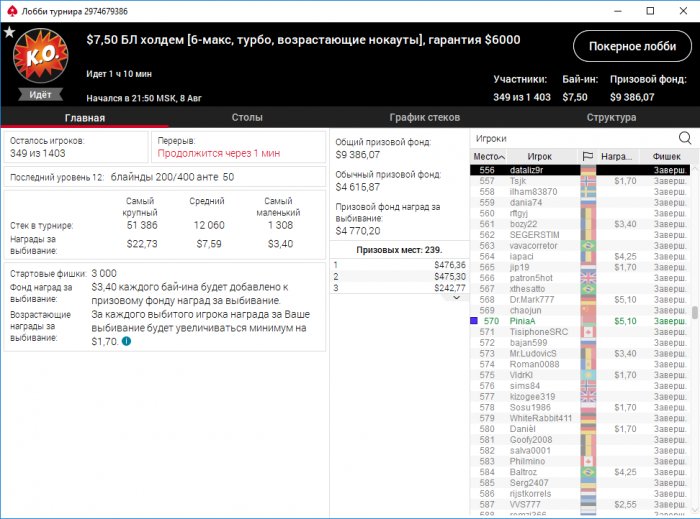Select player row sims84

click(x=580, y=386)
